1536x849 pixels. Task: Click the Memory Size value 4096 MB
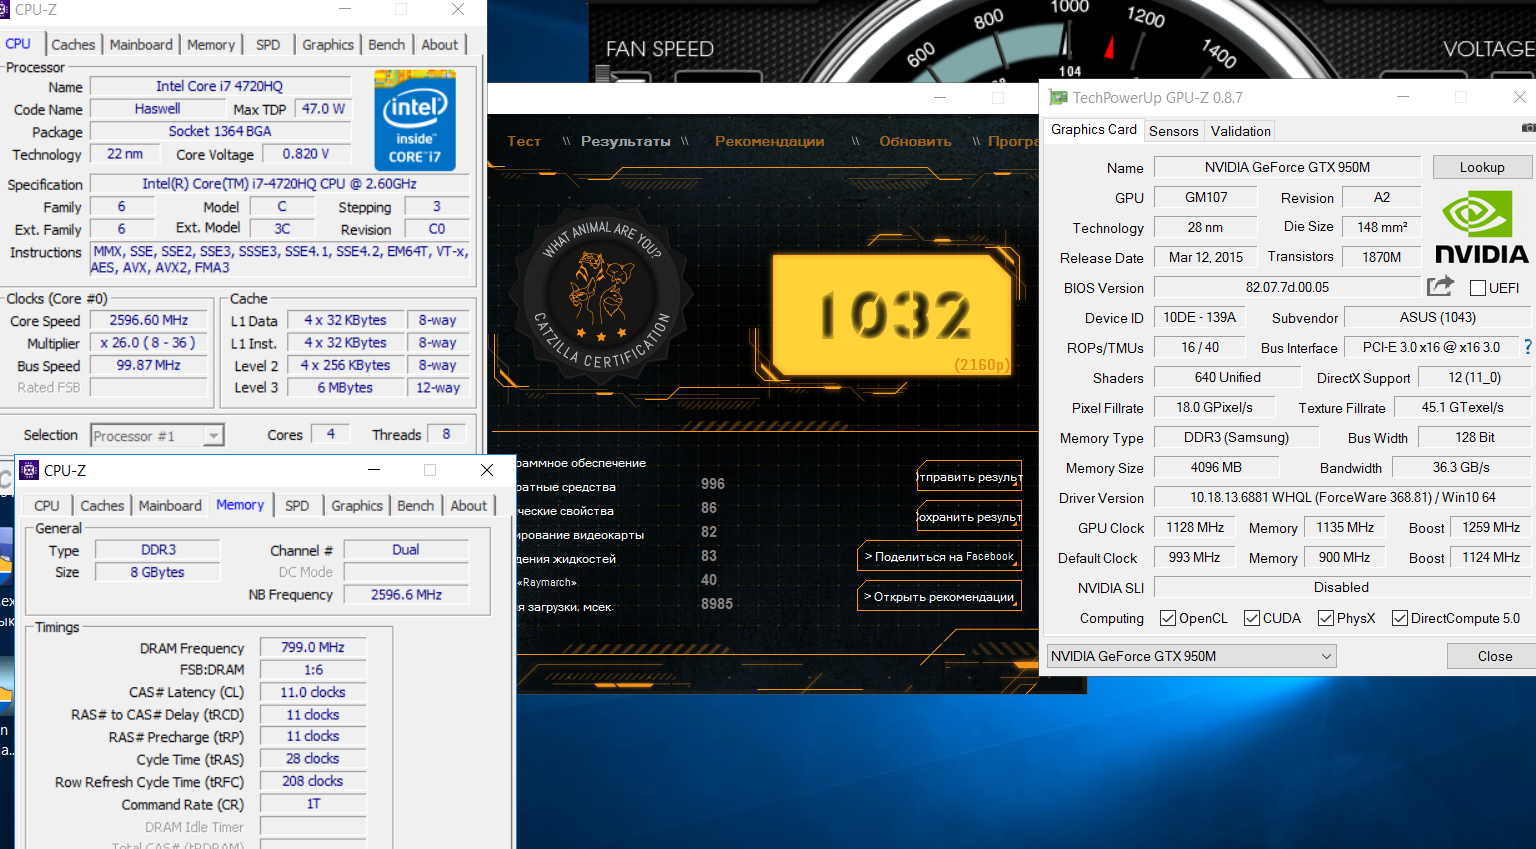pyautogui.click(x=1216, y=467)
